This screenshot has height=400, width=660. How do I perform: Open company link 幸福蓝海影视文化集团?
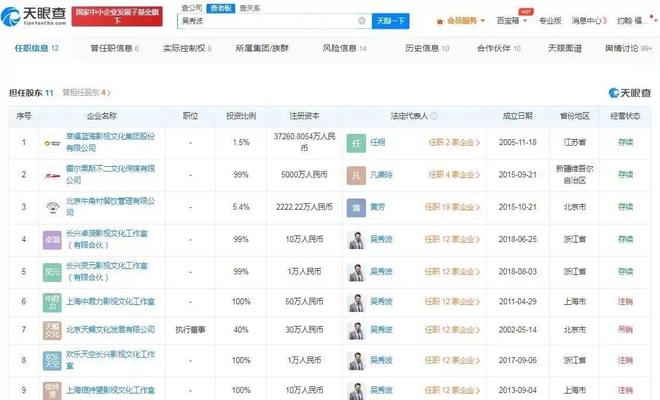[110, 142]
